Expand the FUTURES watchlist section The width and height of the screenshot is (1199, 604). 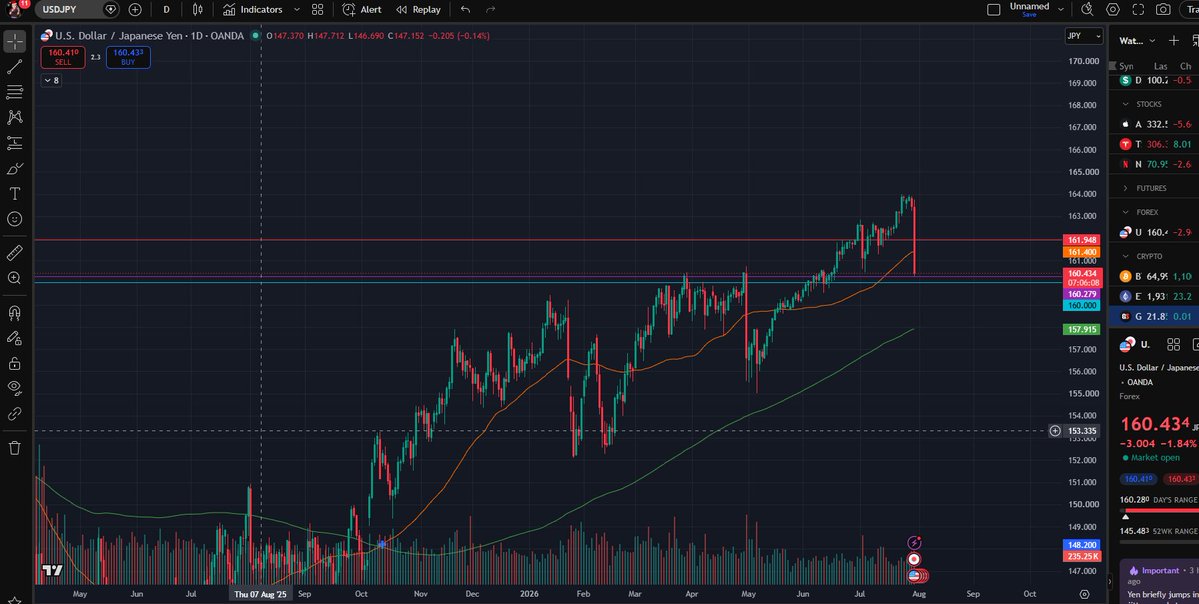[x=1126, y=188]
